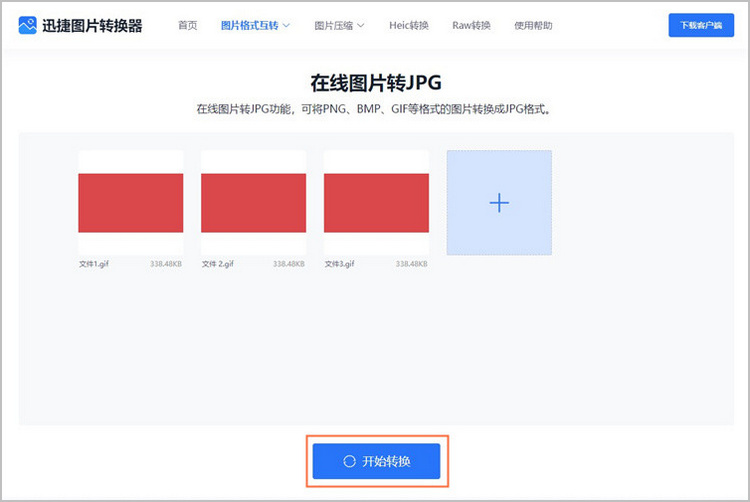Select the 文件 2.gif thumbnail

[x=254, y=203]
